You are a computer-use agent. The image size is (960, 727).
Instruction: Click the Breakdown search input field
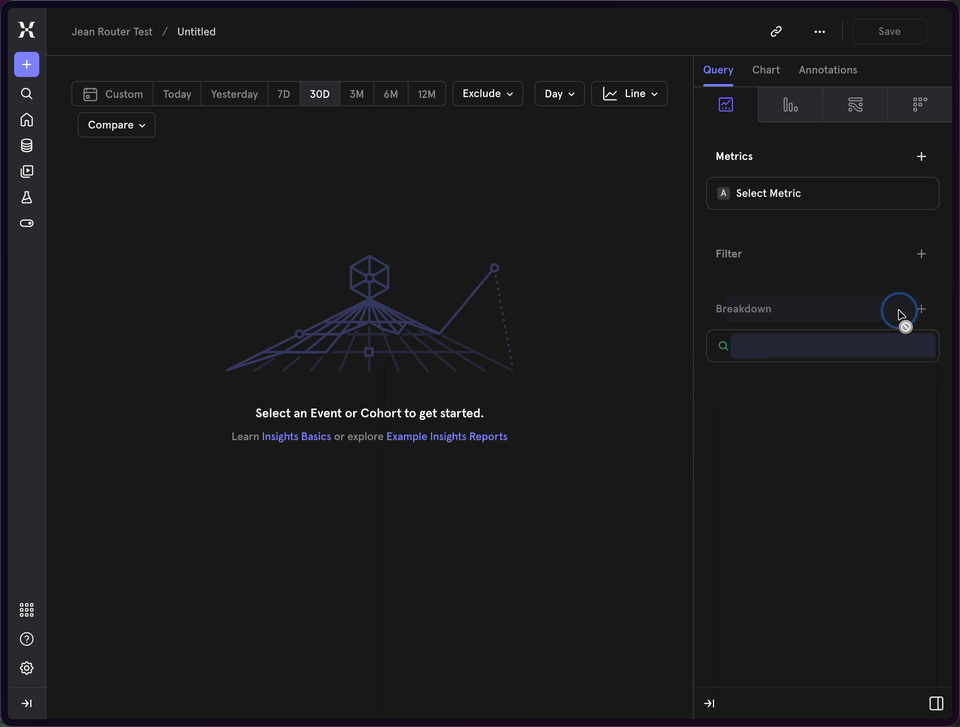click(x=832, y=346)
